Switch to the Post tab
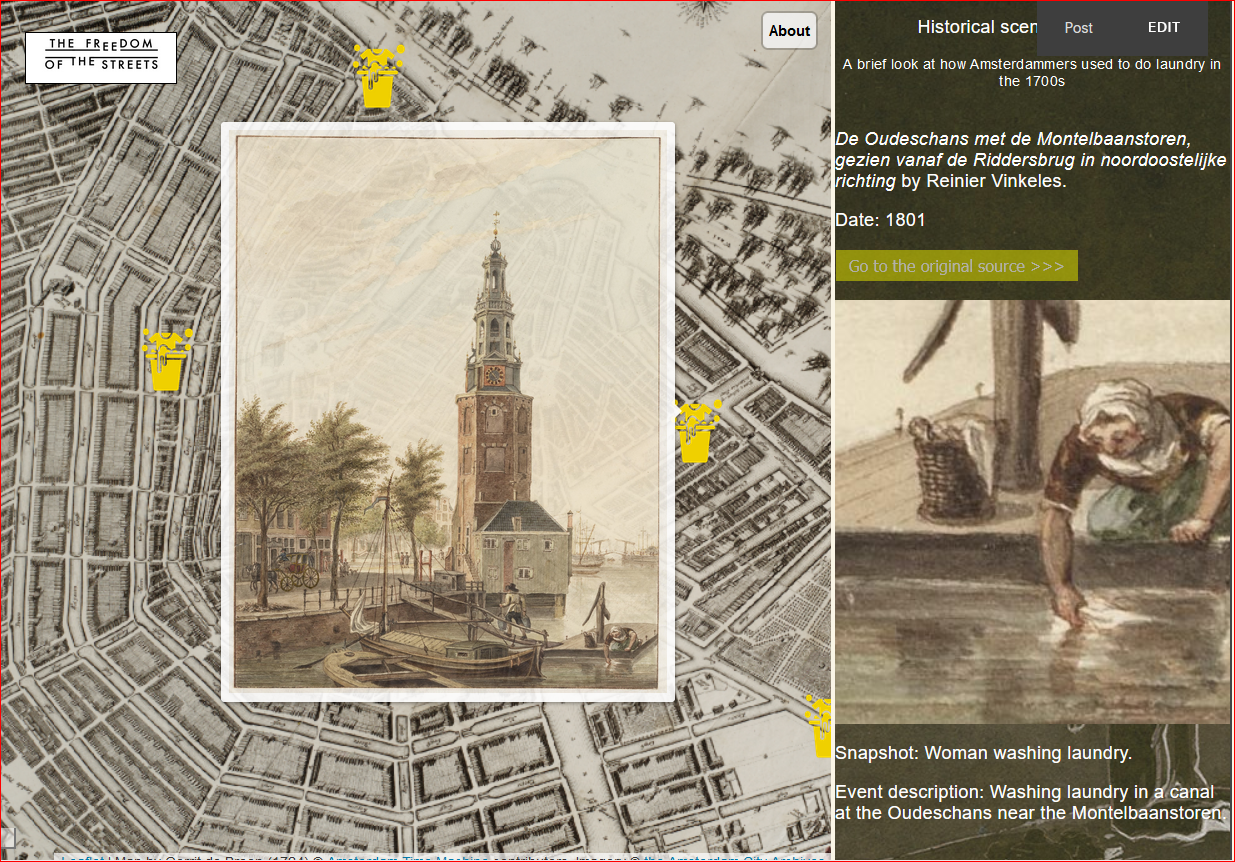1235x862 pixels. click(x=1079, y=28)
